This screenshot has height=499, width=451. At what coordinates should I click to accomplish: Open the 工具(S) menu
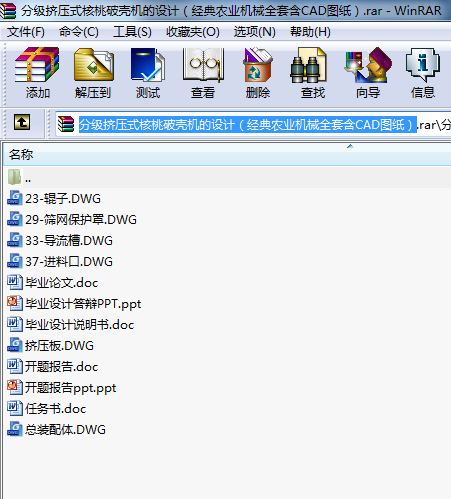point(132,32)
